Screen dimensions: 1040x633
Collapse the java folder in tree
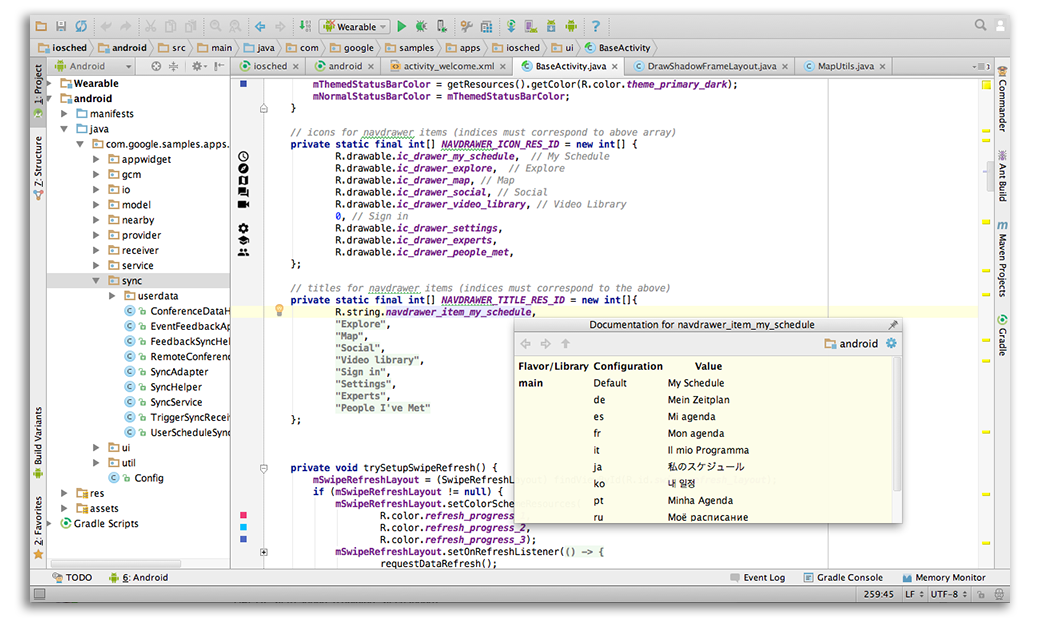coord(64,129)
